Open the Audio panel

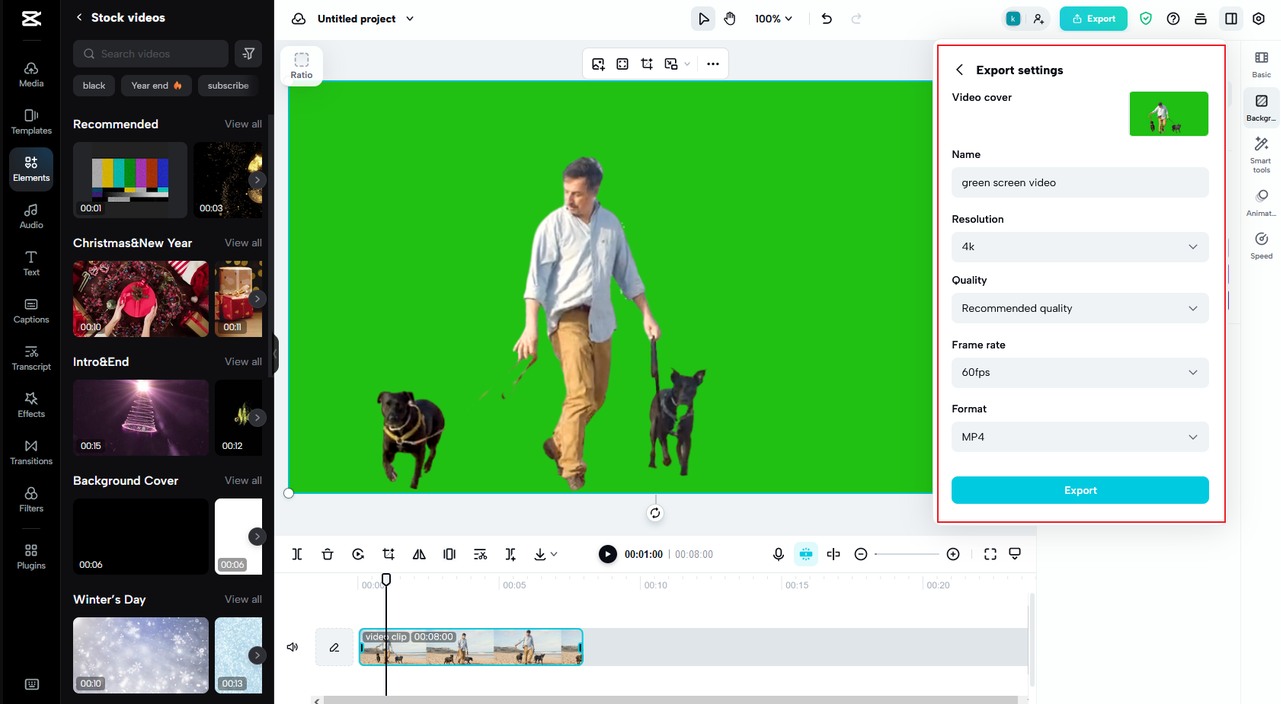(31, 216)
